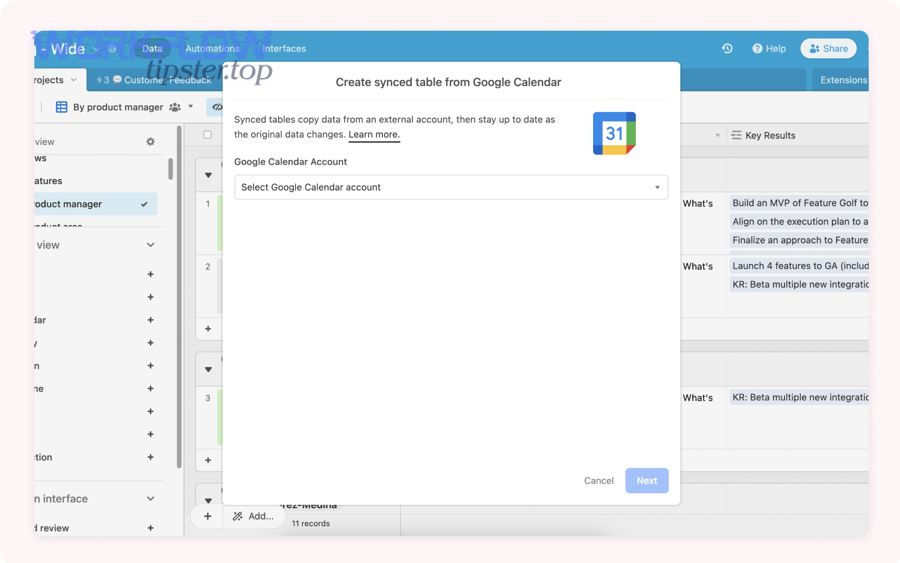Click the plus under record 2
Image resolution: width=900 pixels, height=563 pixels.
pos(208,329)
